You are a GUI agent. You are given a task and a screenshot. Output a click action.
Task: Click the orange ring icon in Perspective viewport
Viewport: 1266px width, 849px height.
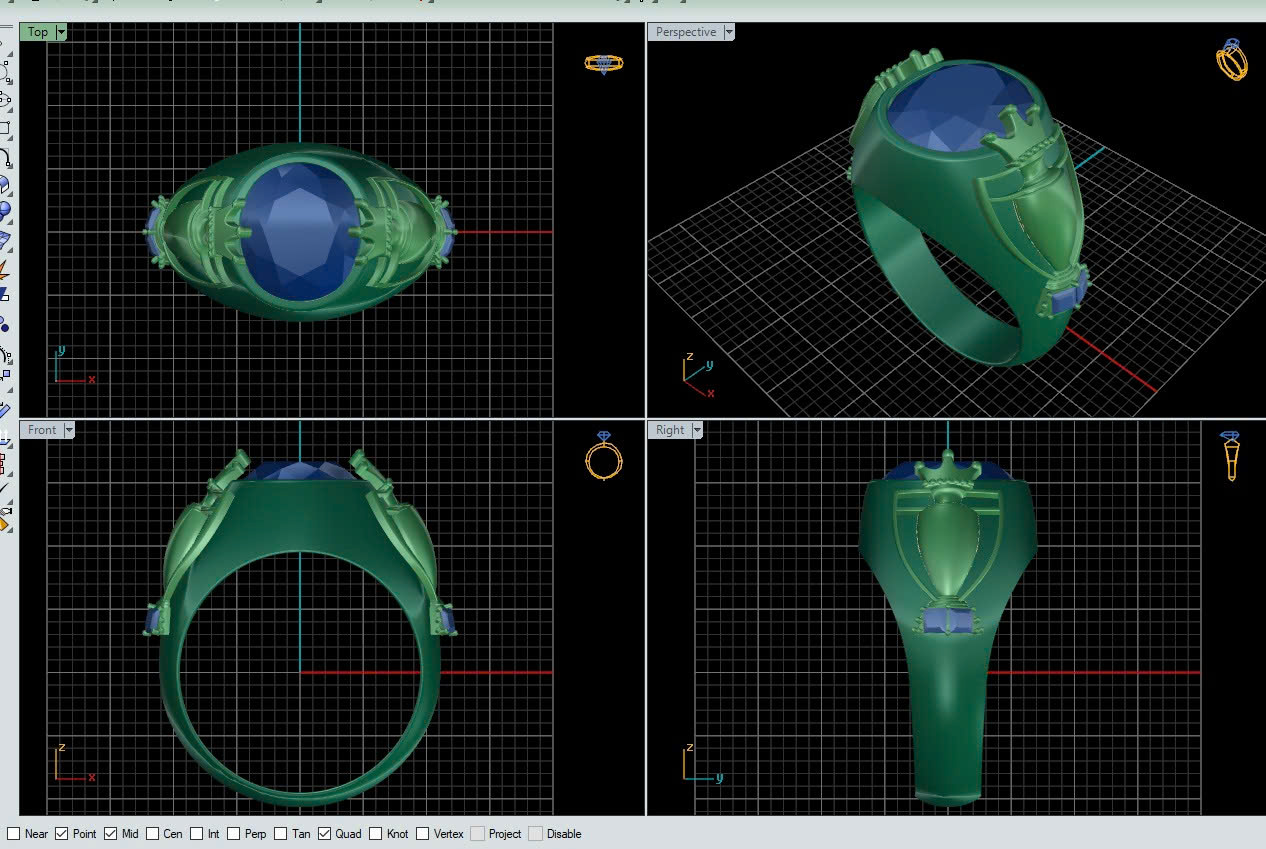[1232, 60]
